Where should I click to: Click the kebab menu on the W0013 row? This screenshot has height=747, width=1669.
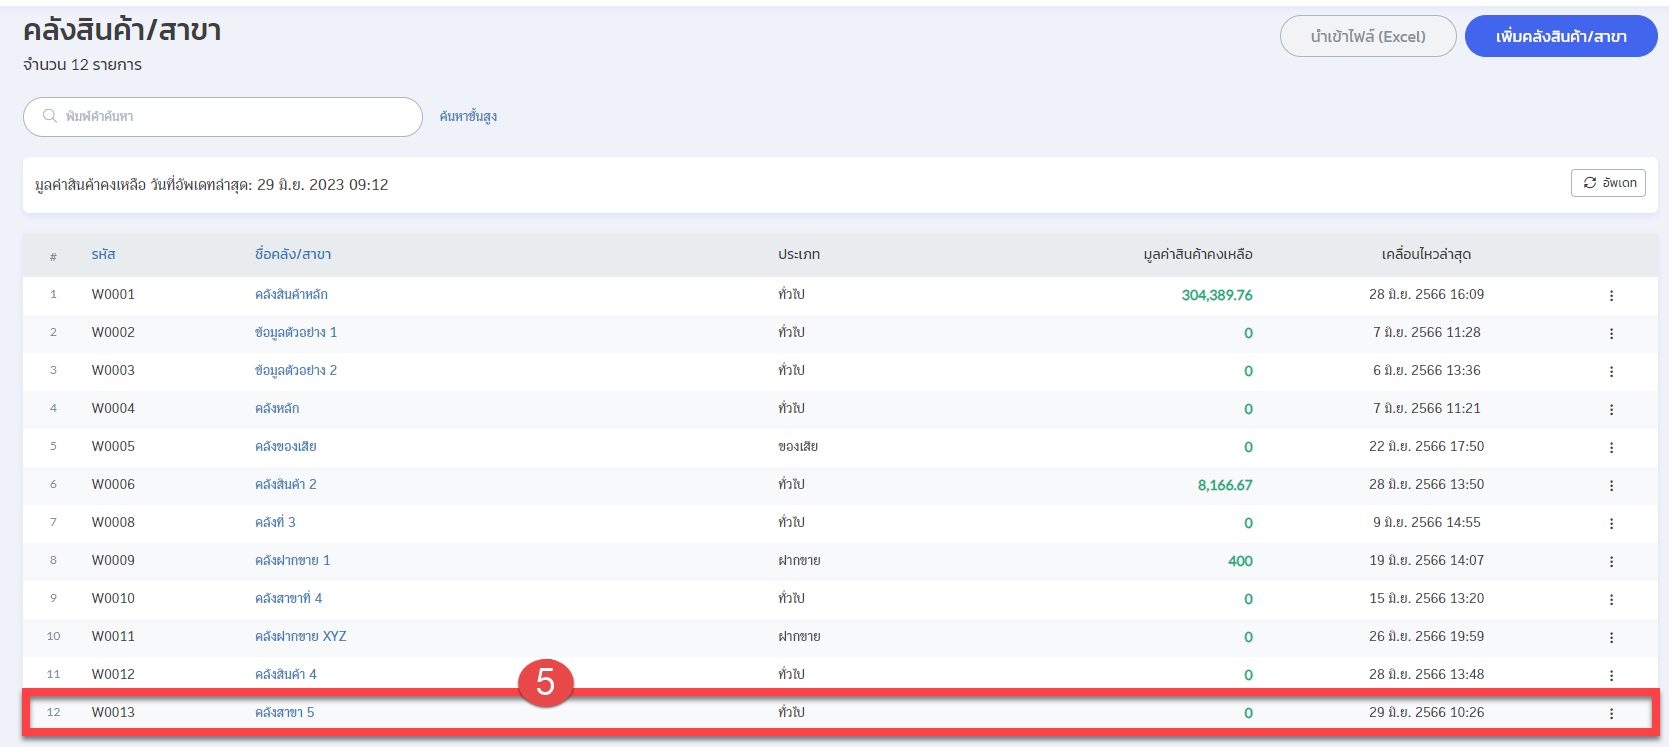coord(1610,713)
